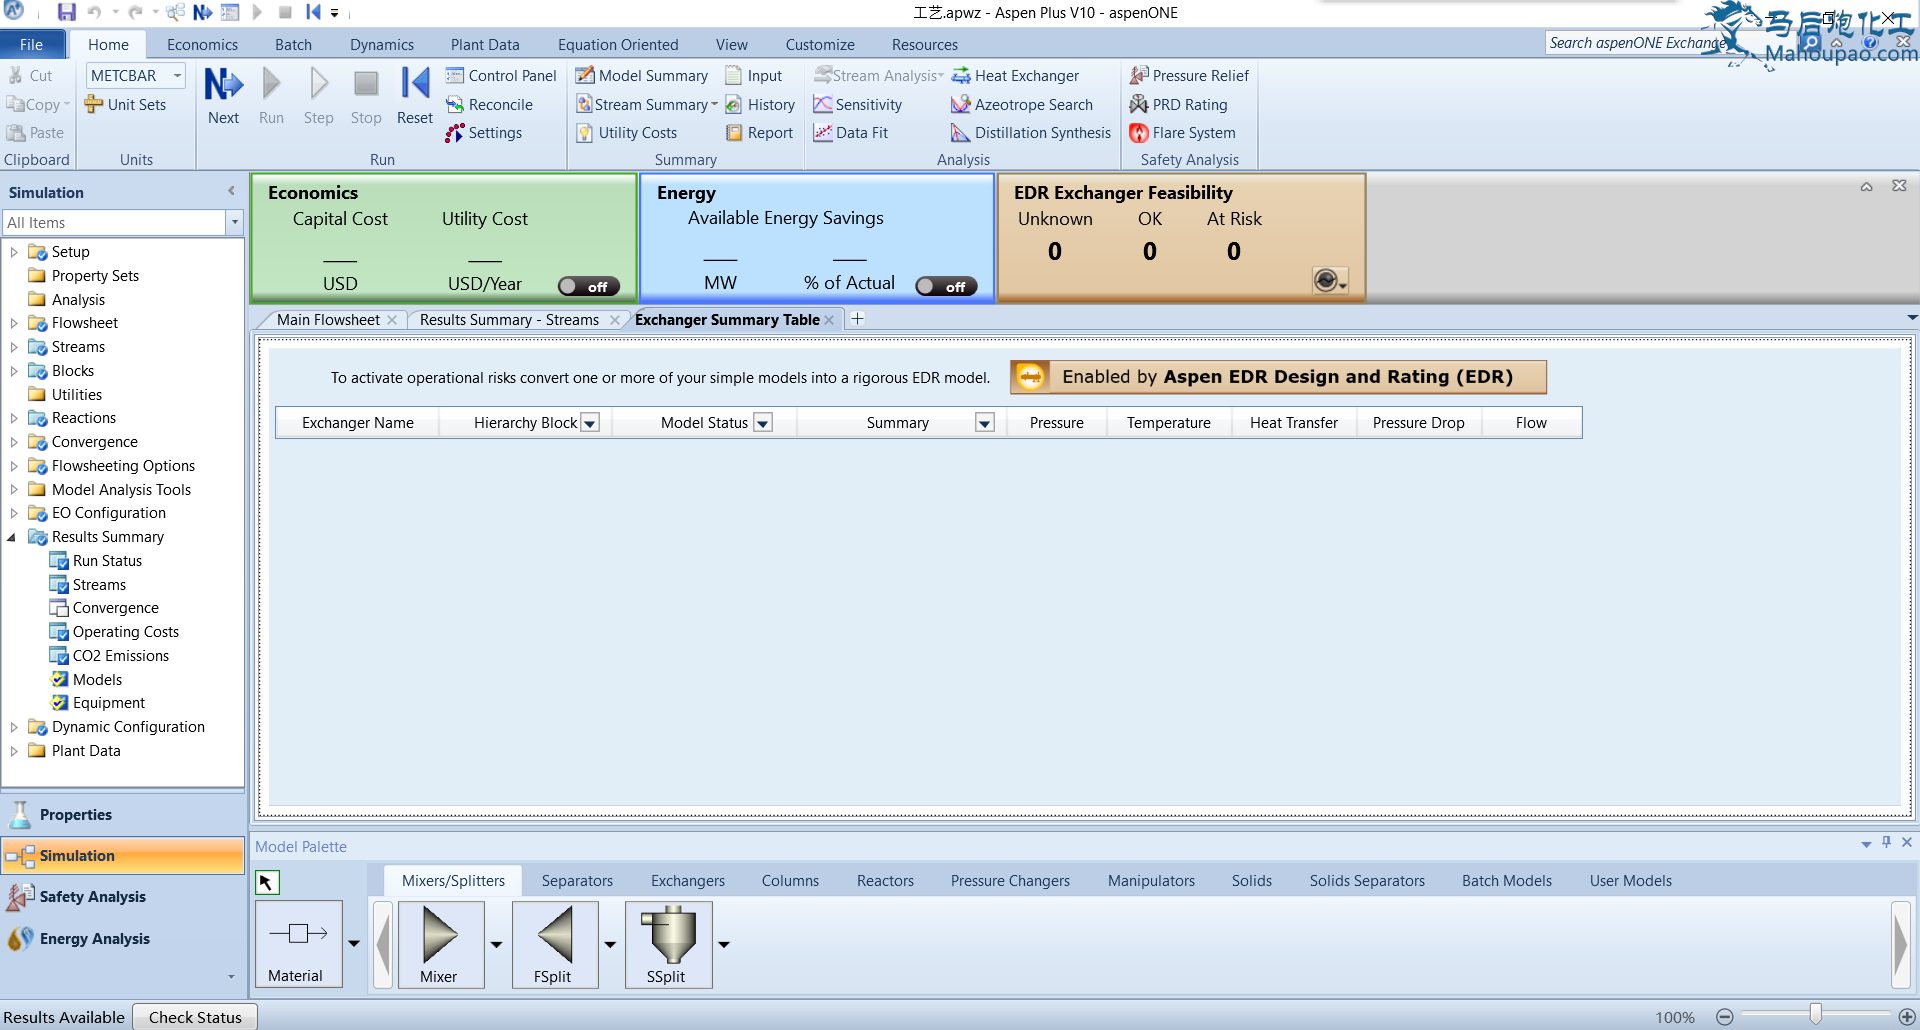Open PRD Rating
This screenshot has height=1030, width=1920.
[1178, 105]
